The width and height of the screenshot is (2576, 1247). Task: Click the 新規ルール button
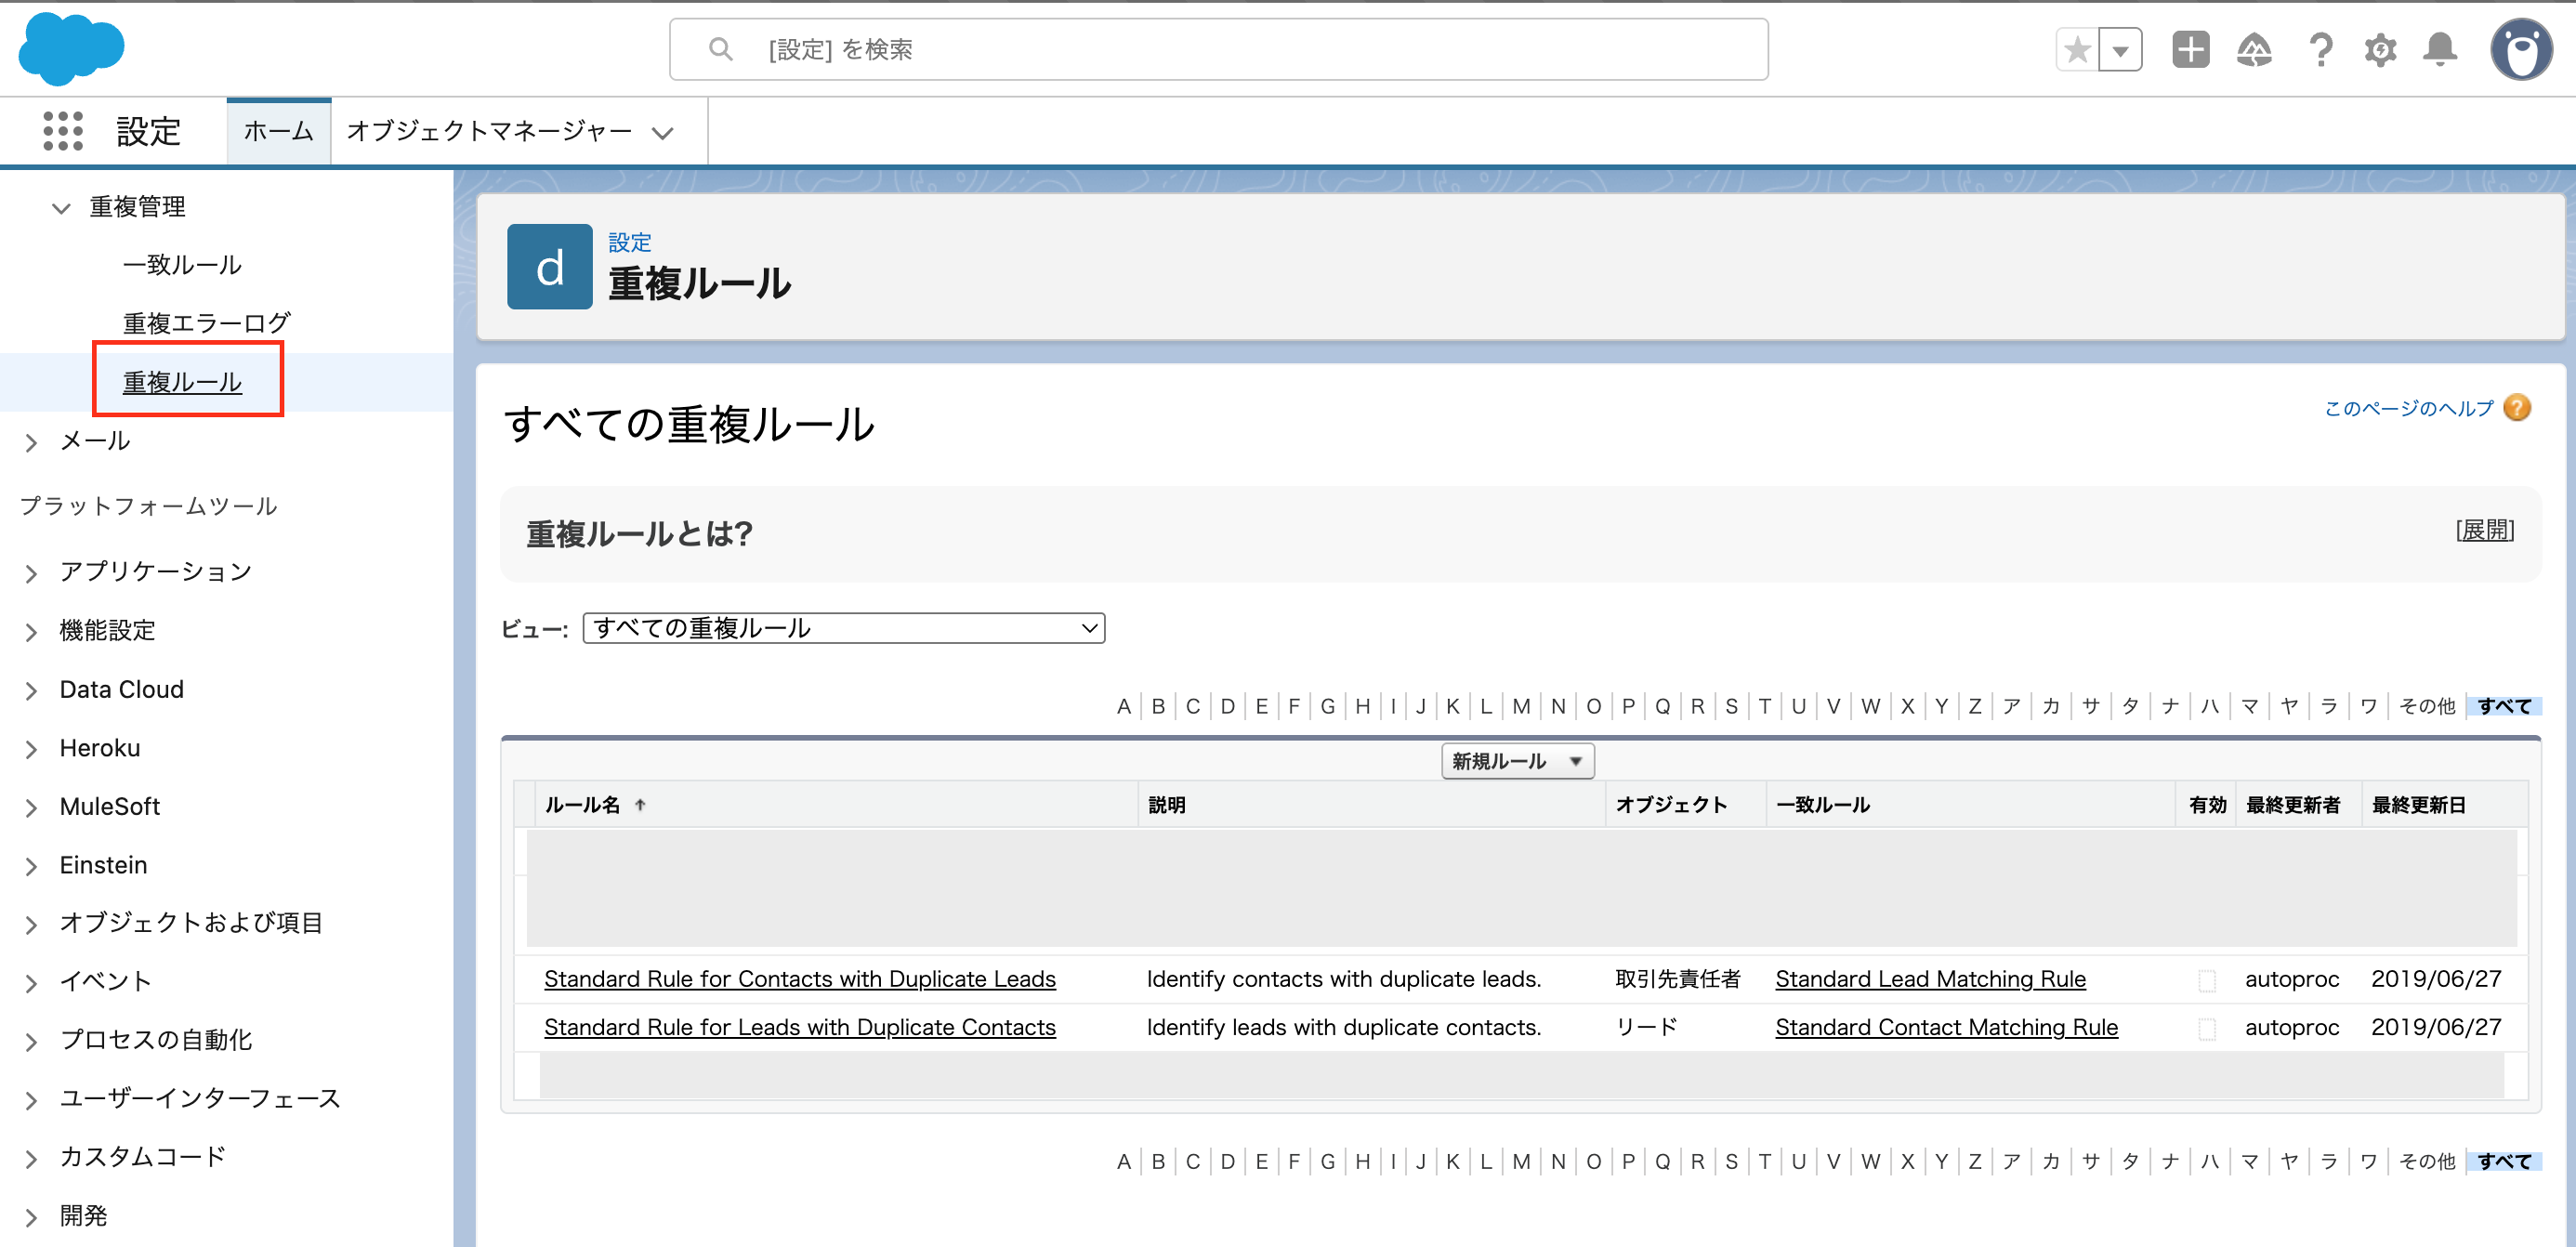pyautogui.click(x=1517, y=761)
